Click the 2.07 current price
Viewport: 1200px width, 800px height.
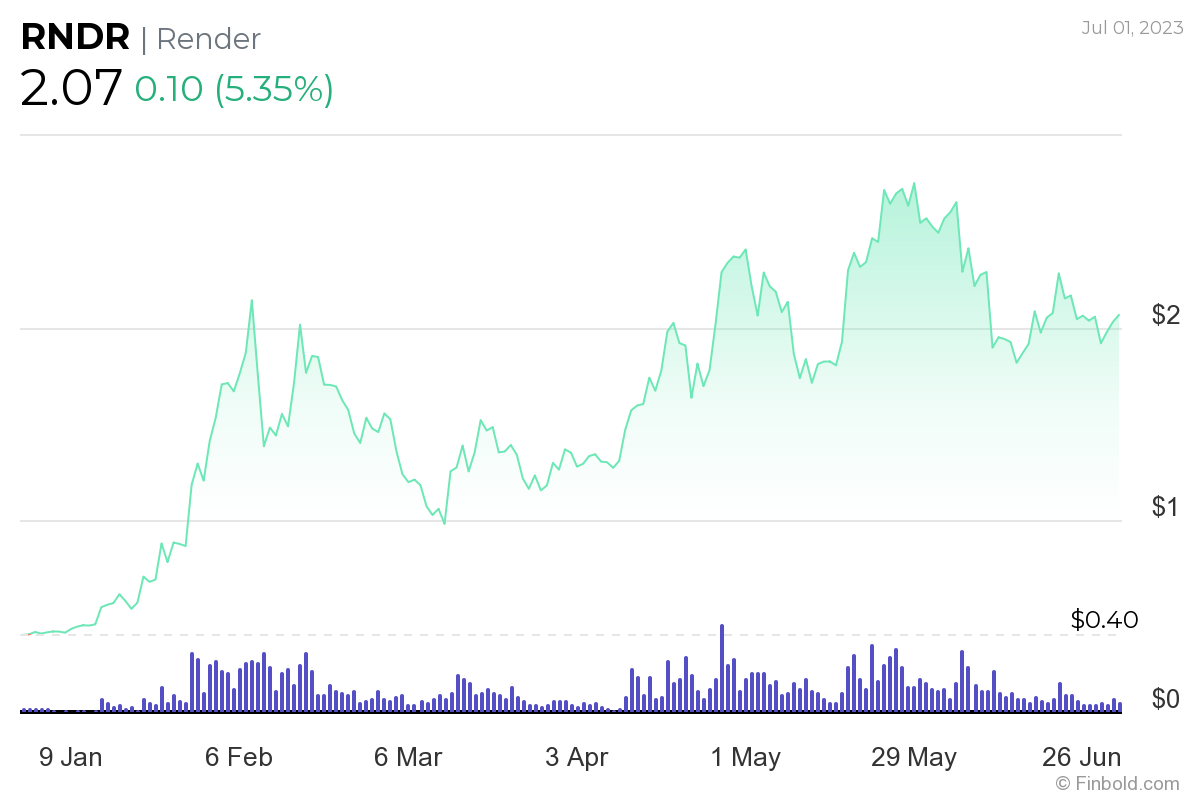71,88
